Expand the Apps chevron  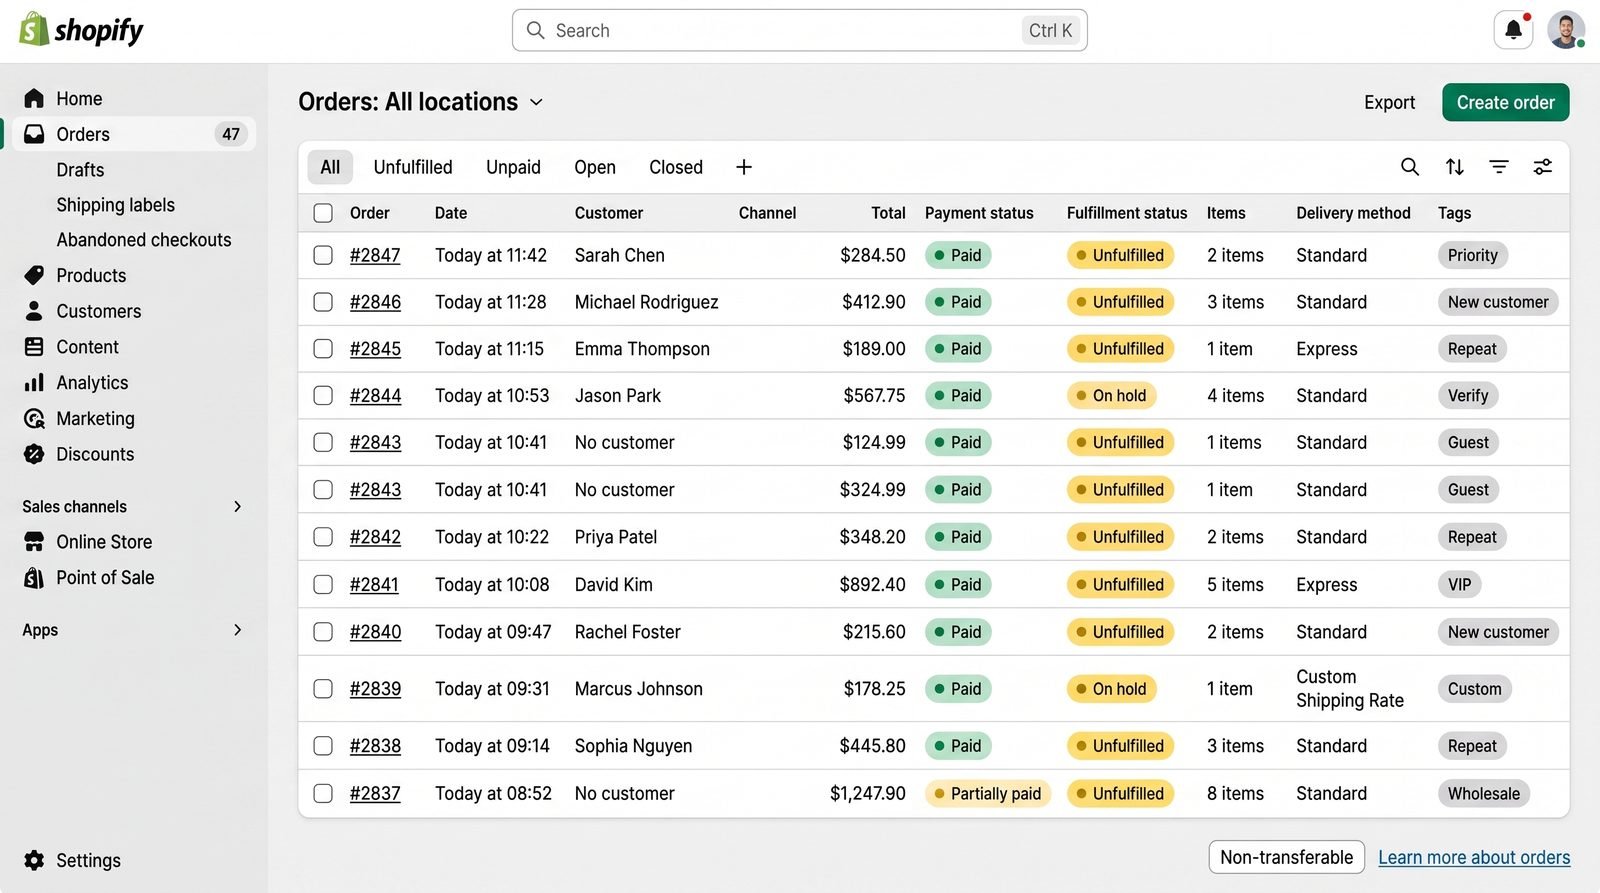[237, 630]
